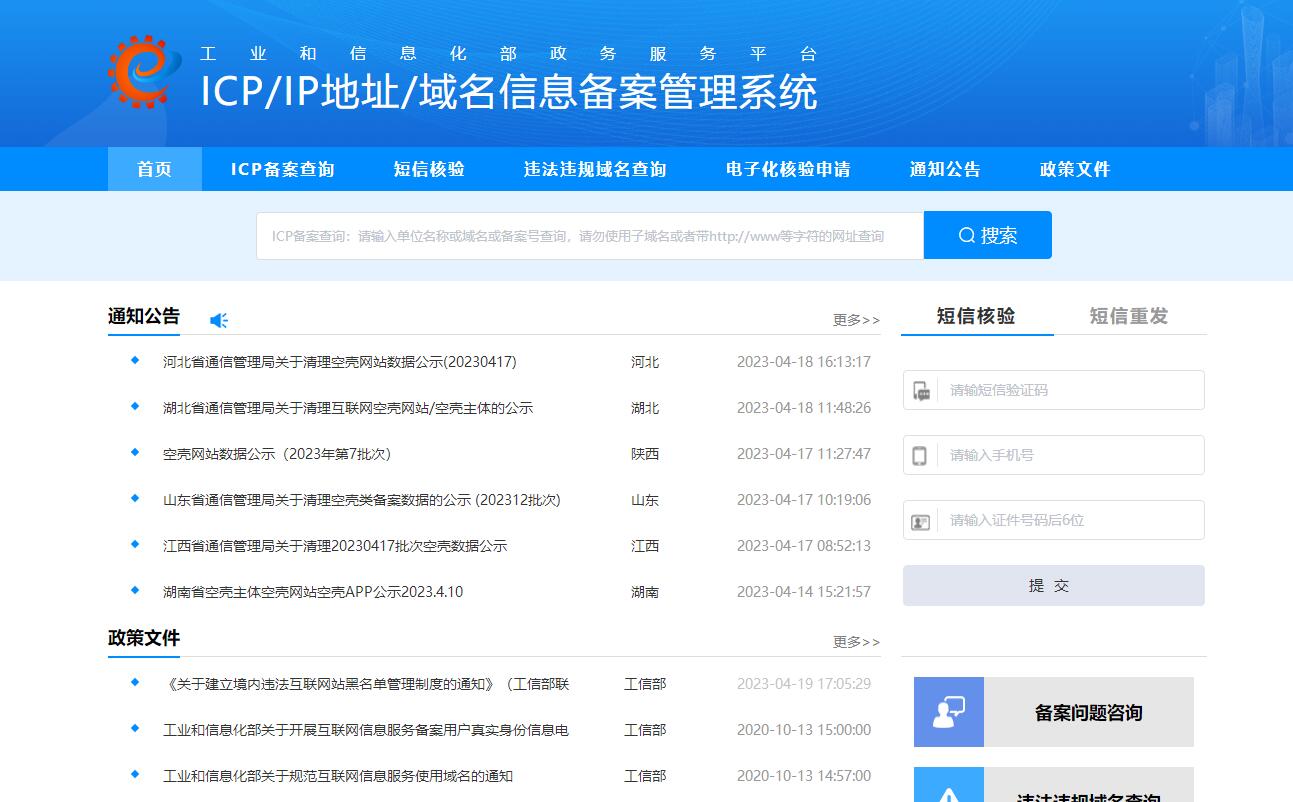Click the magnifier 搜索 button

(x=987, y=235)
